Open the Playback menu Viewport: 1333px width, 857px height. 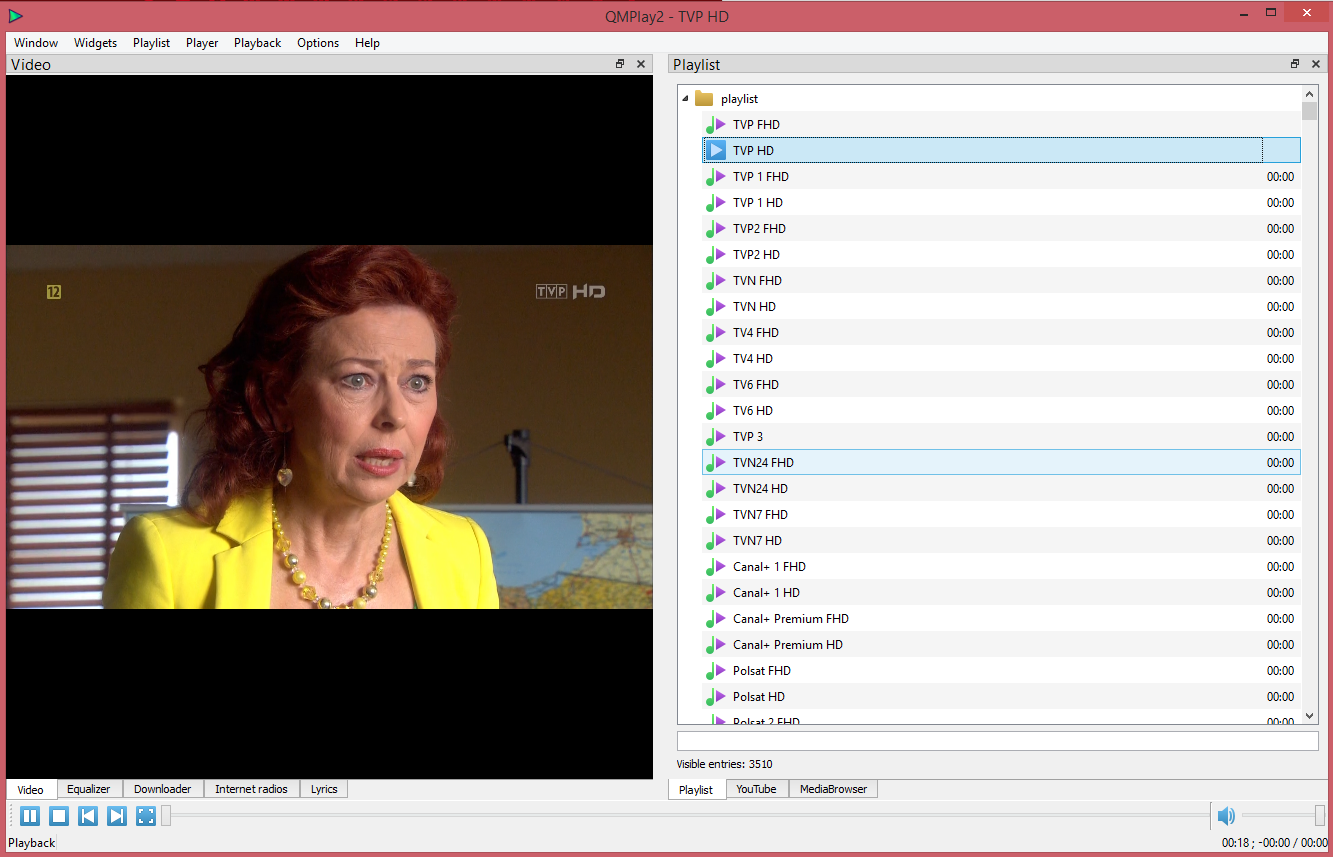pyautogui.click(x=258, y=43)
